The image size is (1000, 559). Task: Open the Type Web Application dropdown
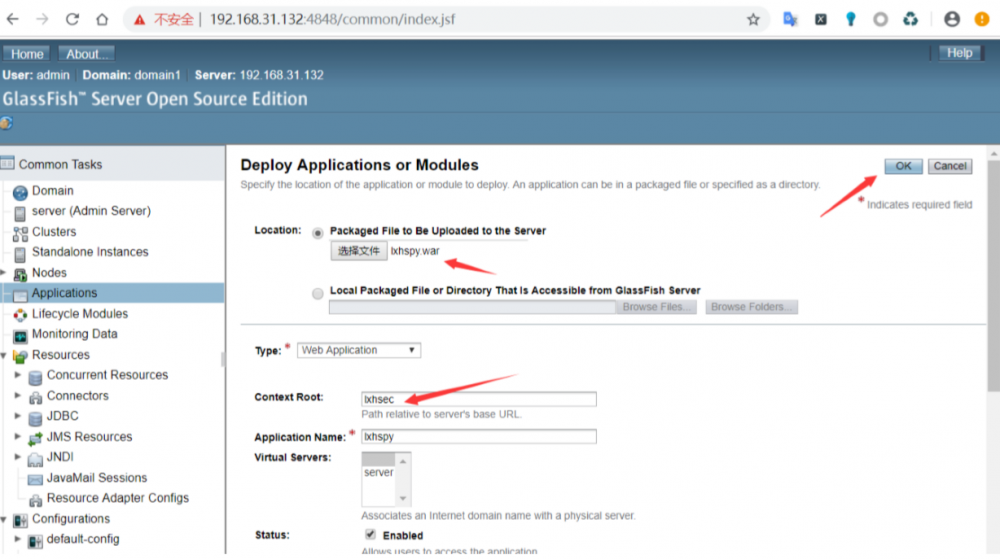pos(358,350)
